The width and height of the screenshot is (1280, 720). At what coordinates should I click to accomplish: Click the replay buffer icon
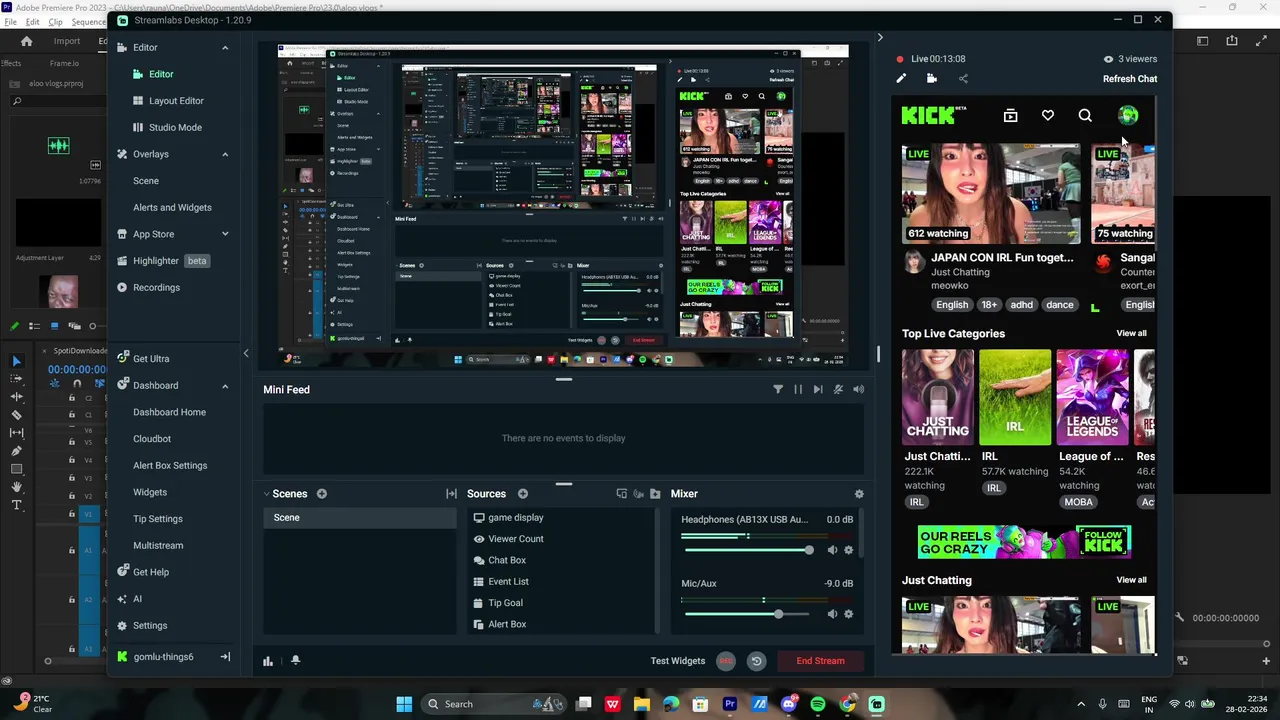pyautogui.click(x=756, y=661)
